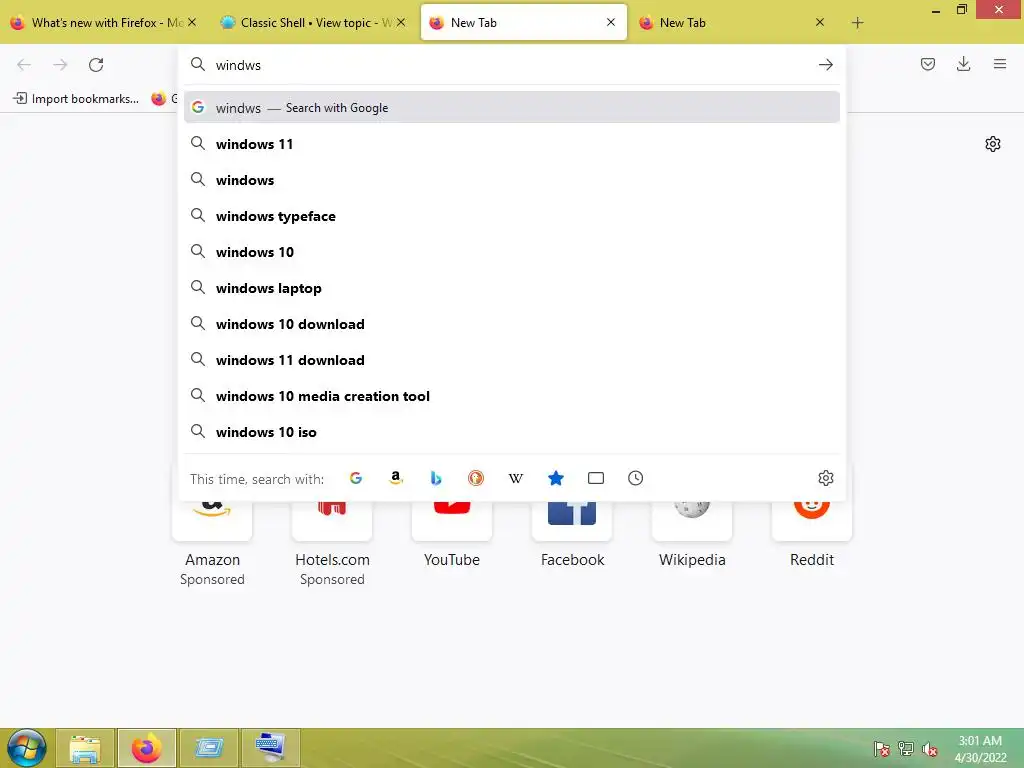The height and width of the screenshot is (768, 1024).
Task: Open search settings gear in the dropdown
Action: point(825,478)
